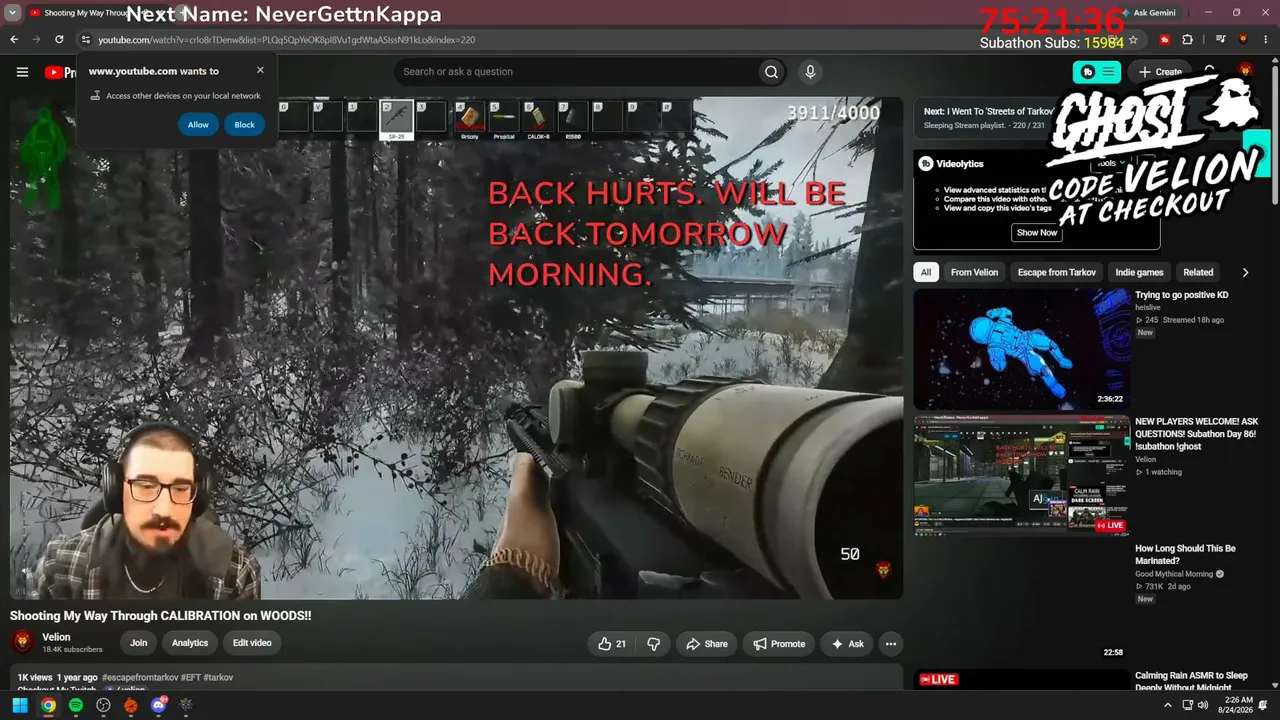Open Chrome from the taskbar
The image size is (1280, 720).
[48, 706]
